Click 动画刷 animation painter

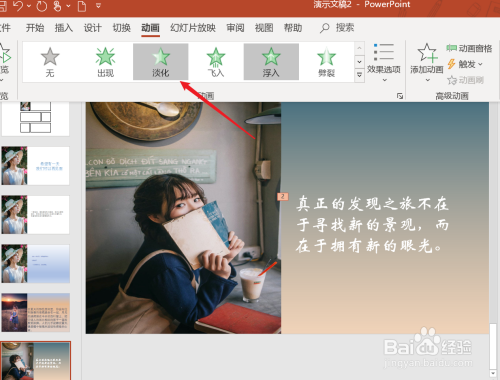coord(466,80)
